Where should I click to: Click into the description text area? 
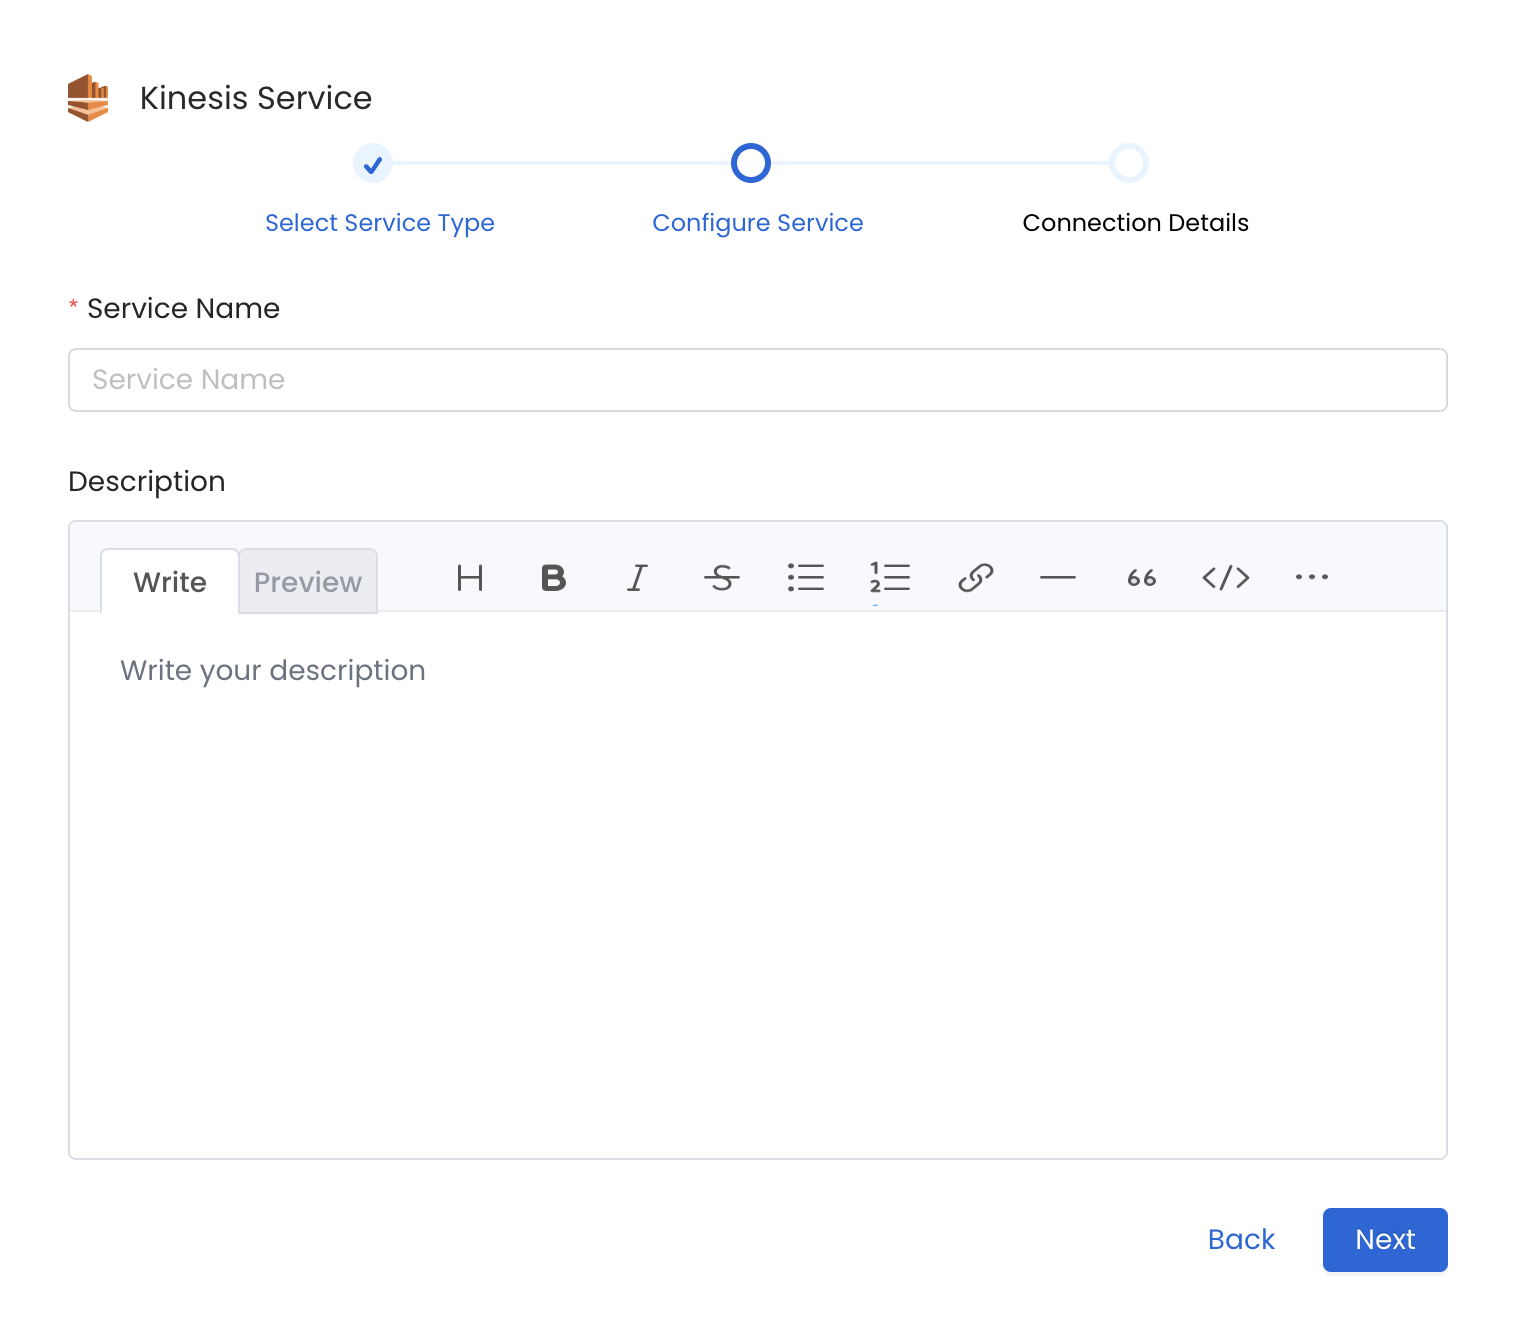point(757,880)
